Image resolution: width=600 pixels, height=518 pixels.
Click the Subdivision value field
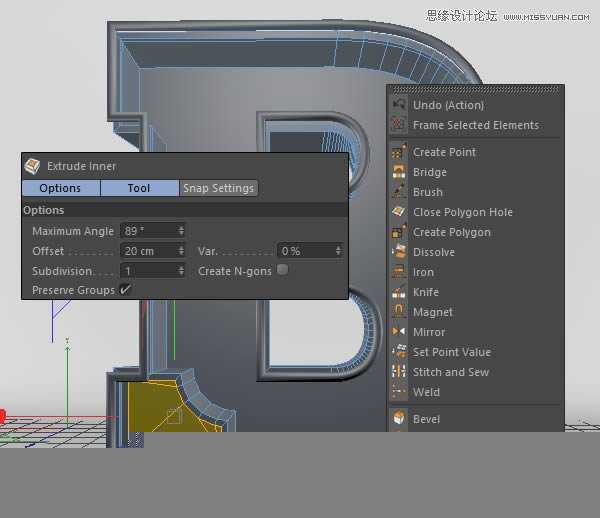pyautogui.click(x=153, y=271)
